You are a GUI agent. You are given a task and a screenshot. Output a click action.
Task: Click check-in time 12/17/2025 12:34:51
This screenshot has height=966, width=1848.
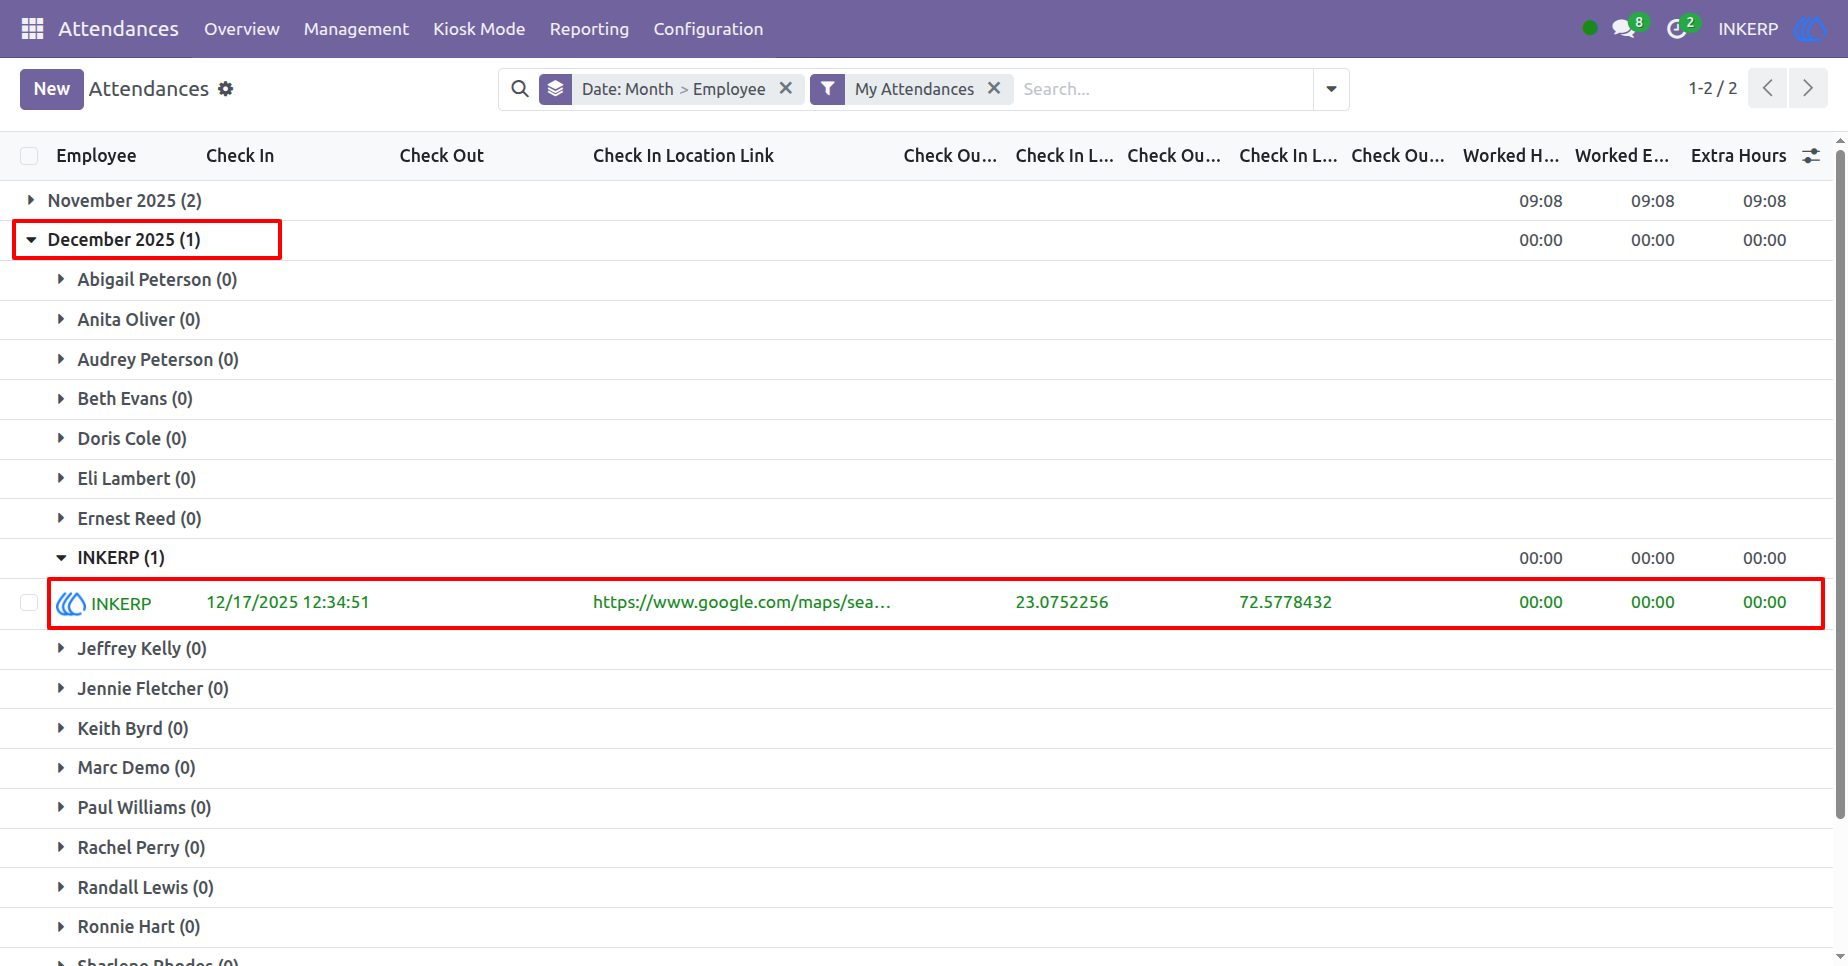click(x=288, y=602)
